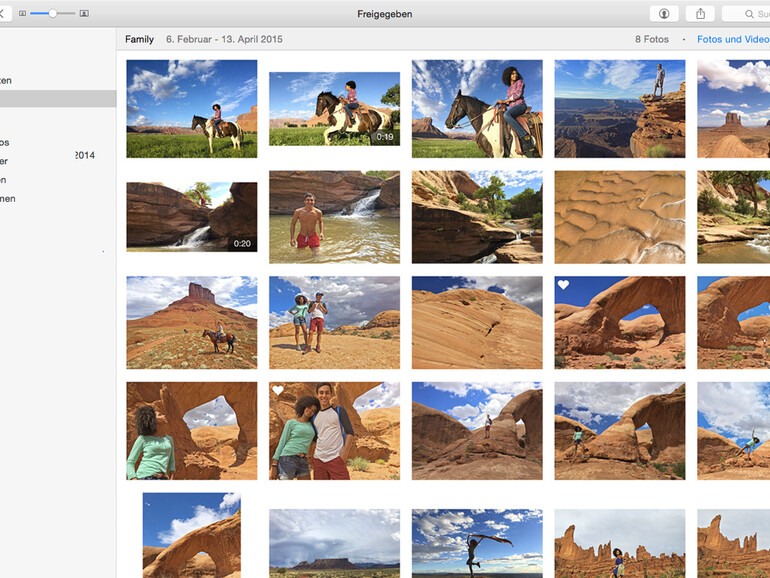
Task: Click the date range '6. Februar - 13. April 2015'
Action: click(x=224, y=39)
